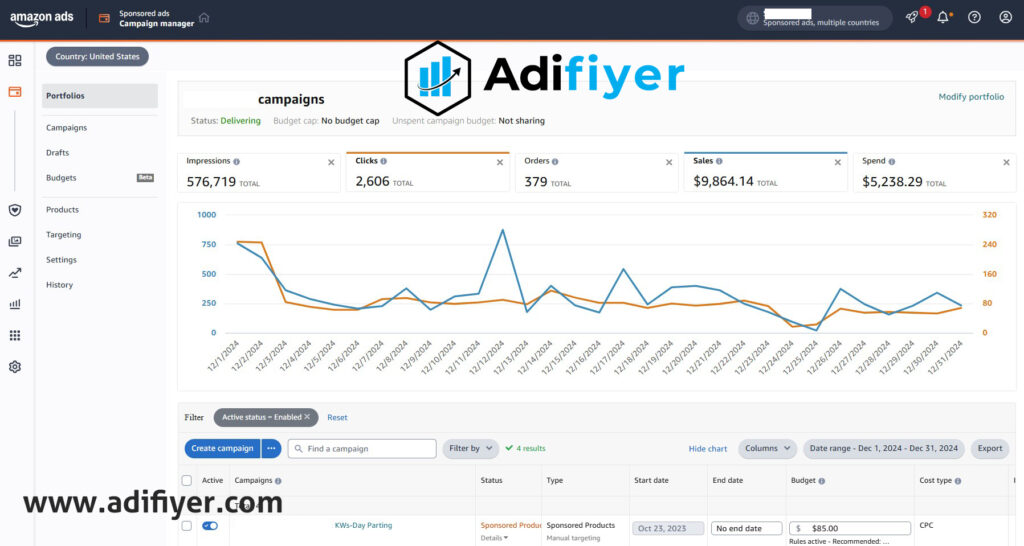This screenshot has width=1024, height=546.
Task: Remove the Spend metric card
Action: click(x=1006, y=163)
